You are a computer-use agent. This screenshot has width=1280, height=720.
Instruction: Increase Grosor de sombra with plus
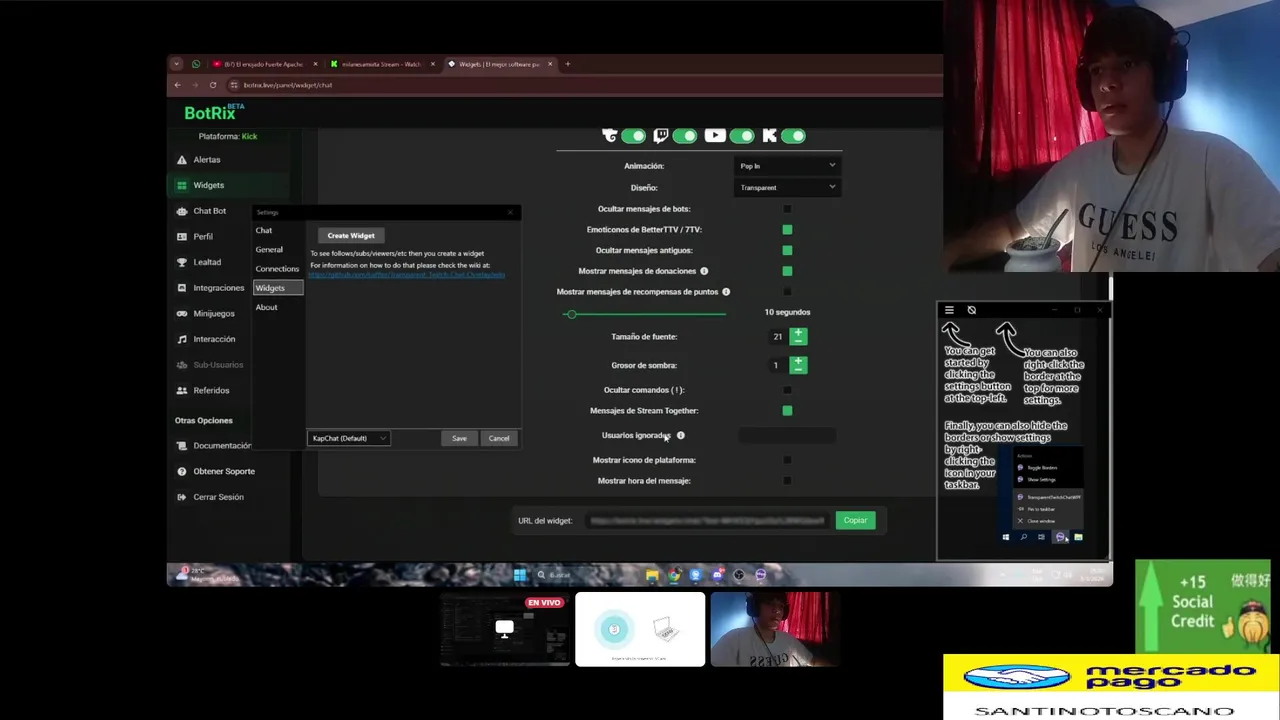(x=798, y=360)
